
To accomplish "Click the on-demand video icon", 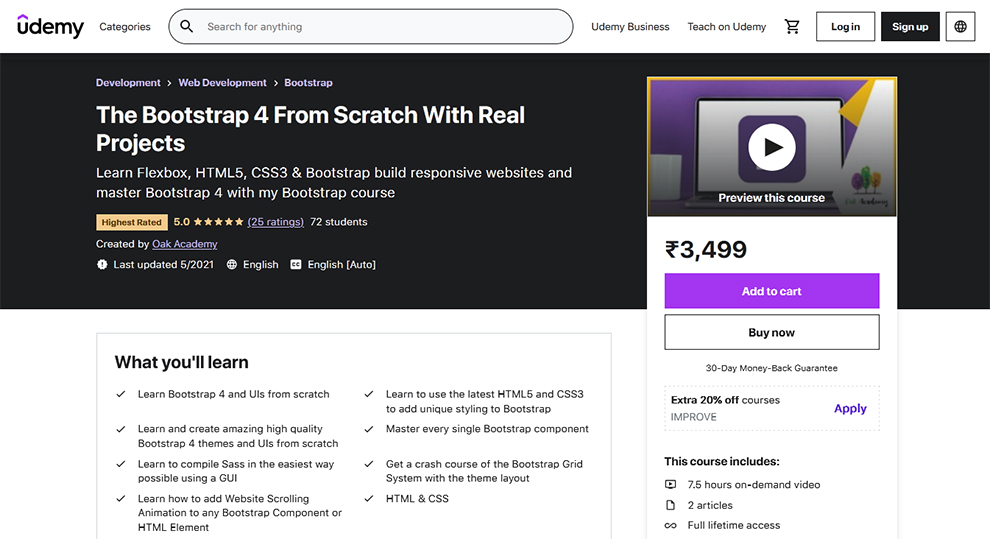I will coord(671,485).
